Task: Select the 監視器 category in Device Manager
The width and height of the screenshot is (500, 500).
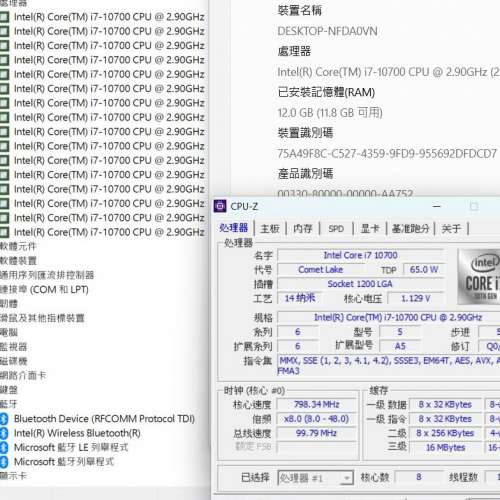Action: pos(14,347)
